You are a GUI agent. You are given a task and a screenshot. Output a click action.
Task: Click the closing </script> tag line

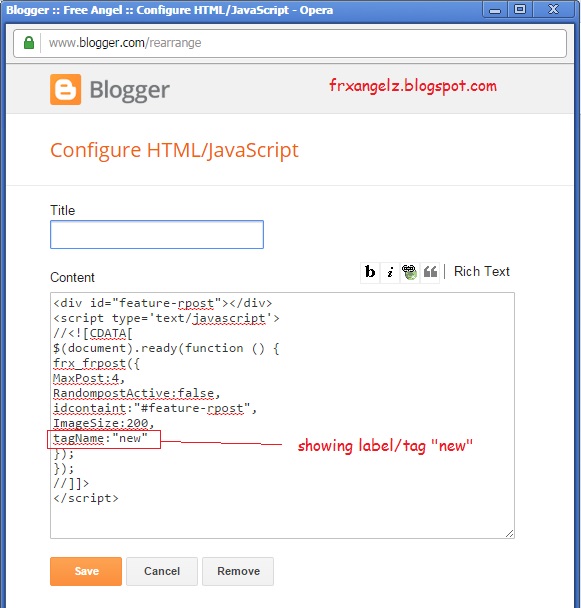86,498
